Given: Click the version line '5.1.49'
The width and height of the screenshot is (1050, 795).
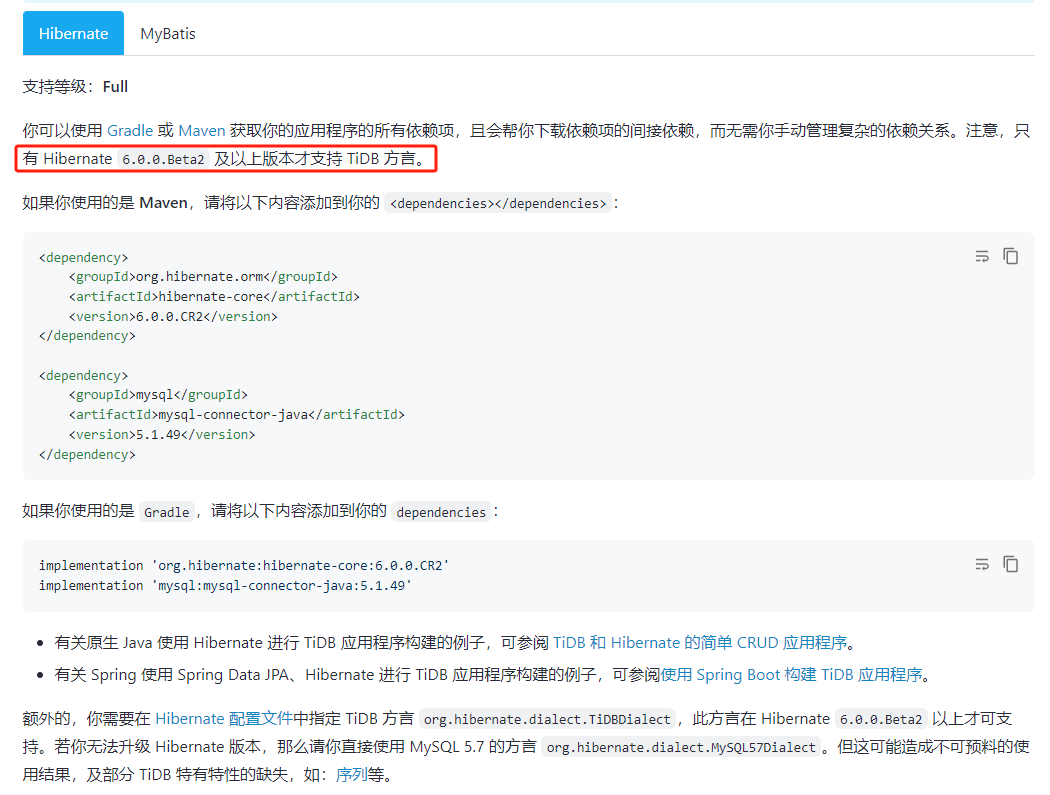Looking at the screenshot, I should pos(162,435).
